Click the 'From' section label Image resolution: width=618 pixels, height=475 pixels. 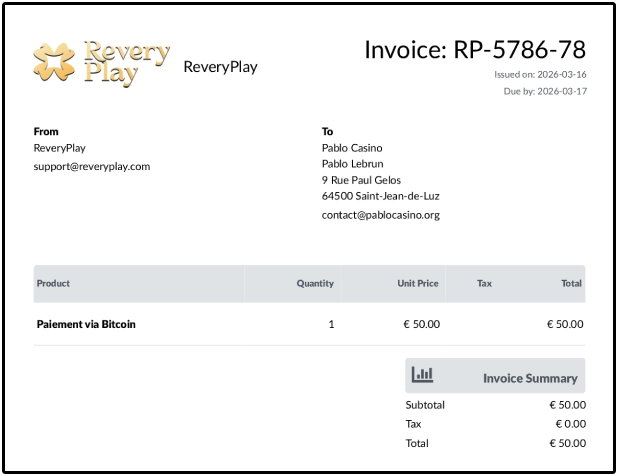tap(46, 131)
